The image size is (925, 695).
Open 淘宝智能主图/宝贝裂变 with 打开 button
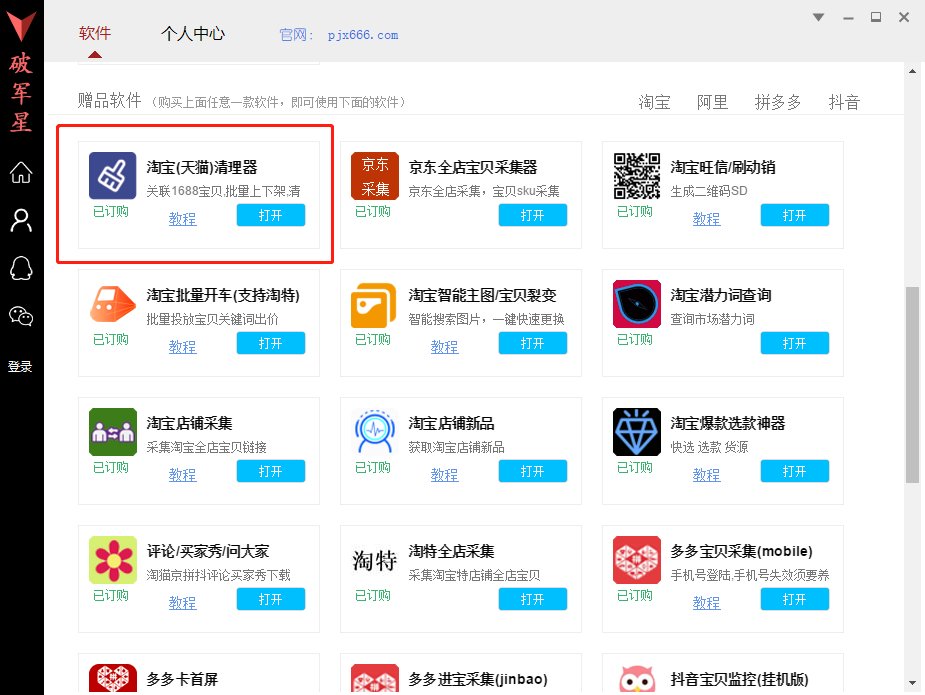[x=533, y=343]
